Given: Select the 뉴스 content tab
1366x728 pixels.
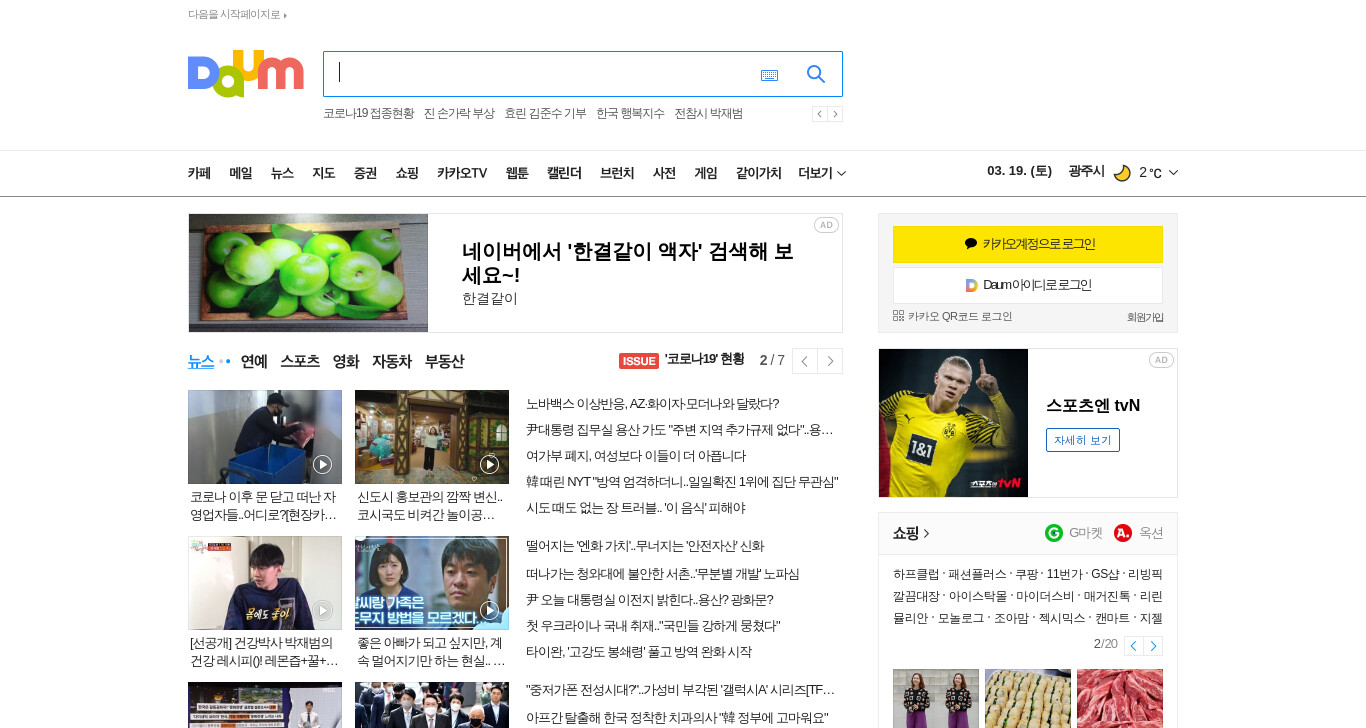Looking at the screenshot, I should tap(201, 361).
